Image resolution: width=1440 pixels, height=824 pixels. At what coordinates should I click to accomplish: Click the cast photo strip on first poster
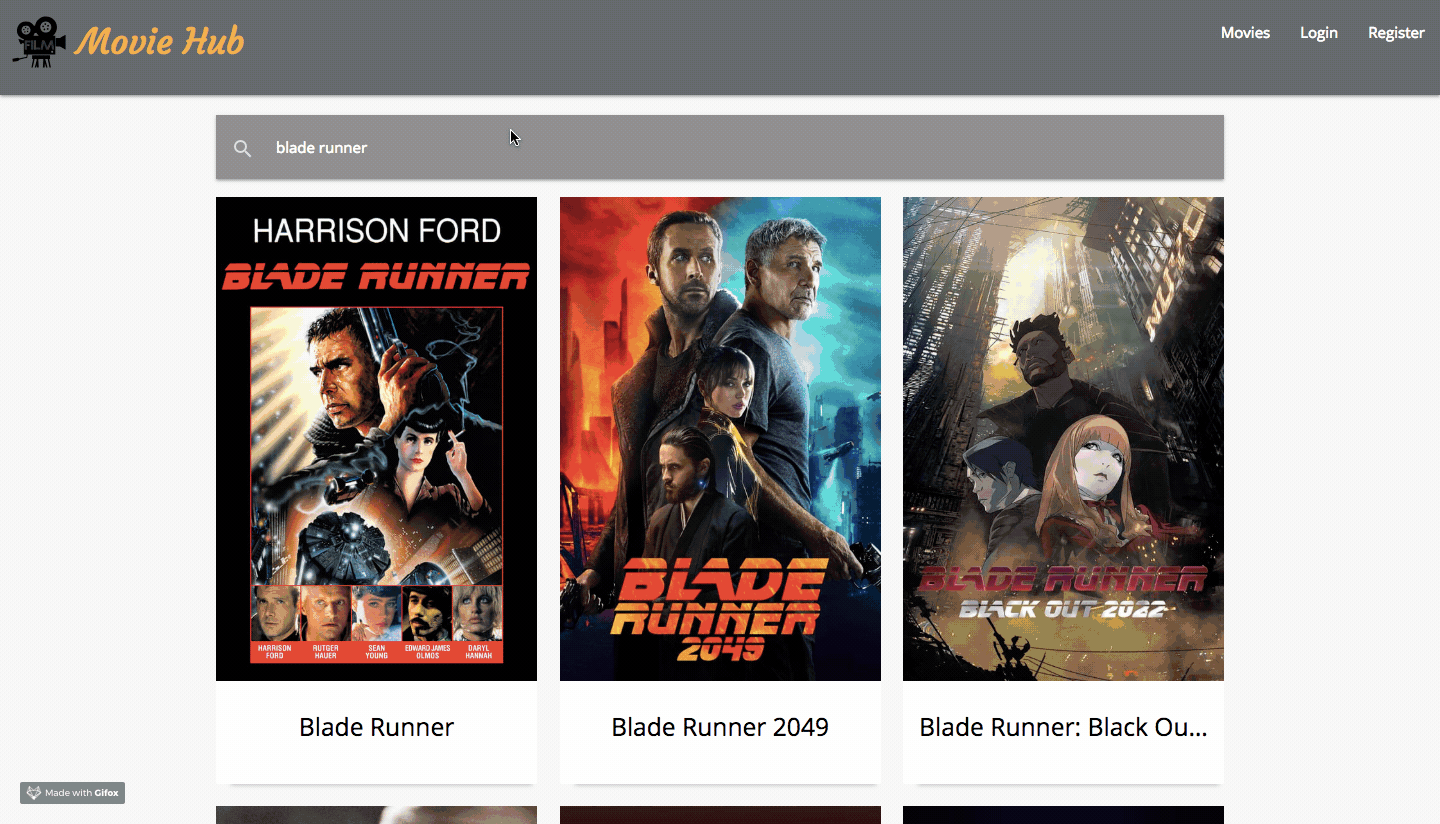click(376, 622)
